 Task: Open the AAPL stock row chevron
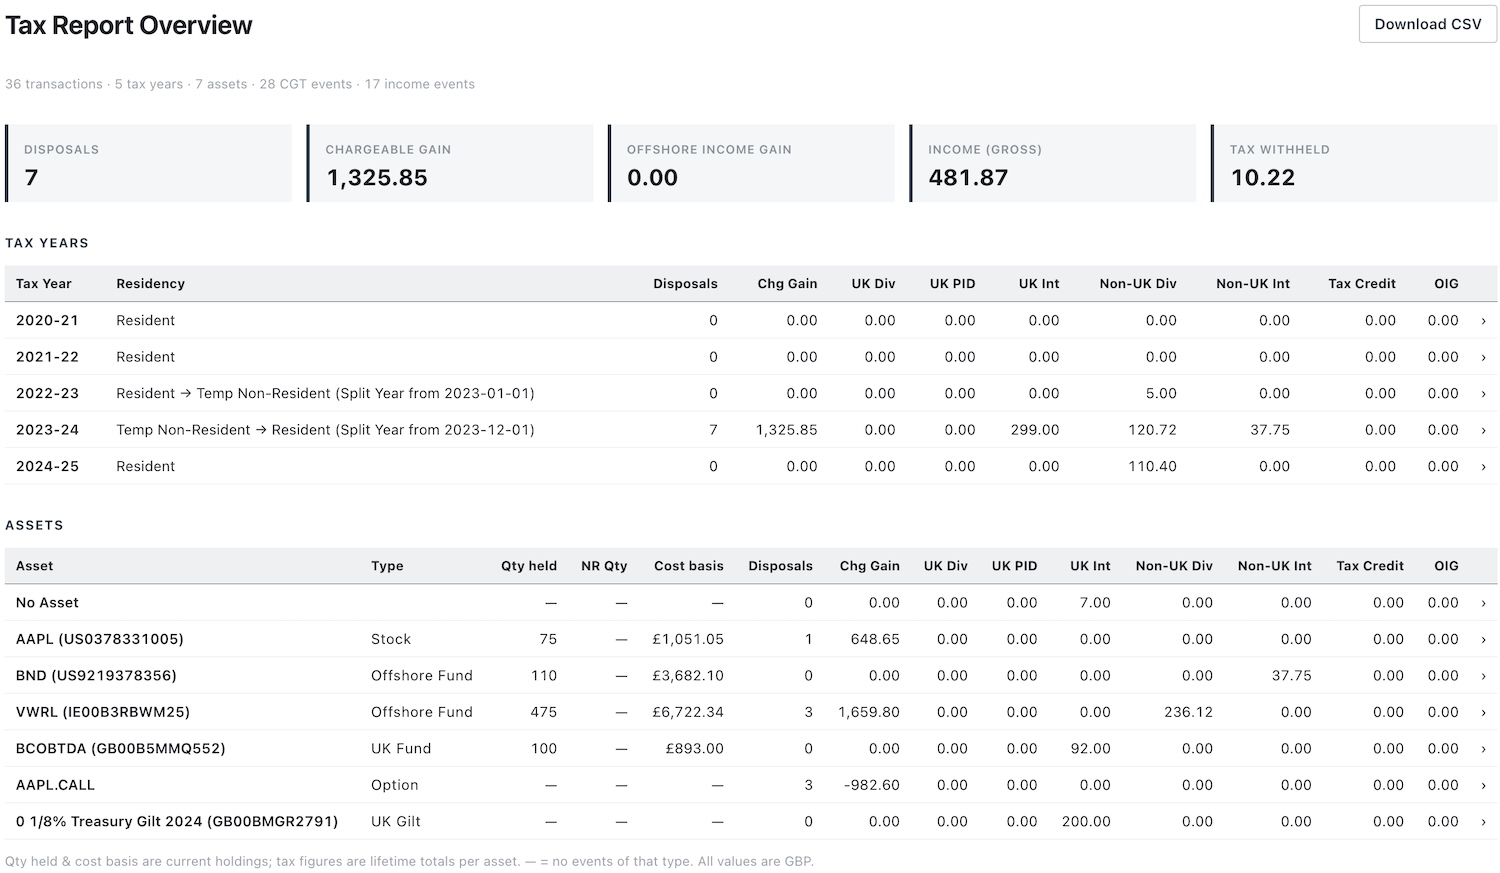(x=1483, y=640)
